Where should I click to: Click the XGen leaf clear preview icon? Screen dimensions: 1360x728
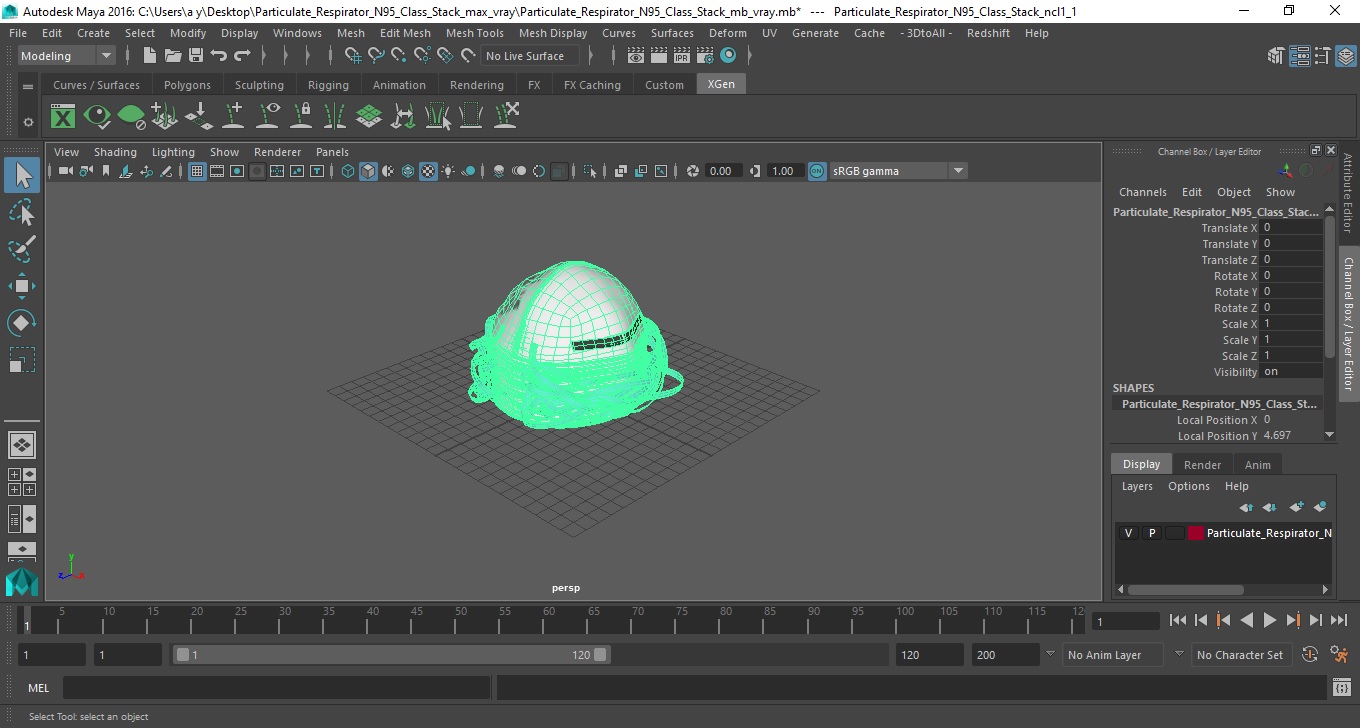(x=131, y=116)
